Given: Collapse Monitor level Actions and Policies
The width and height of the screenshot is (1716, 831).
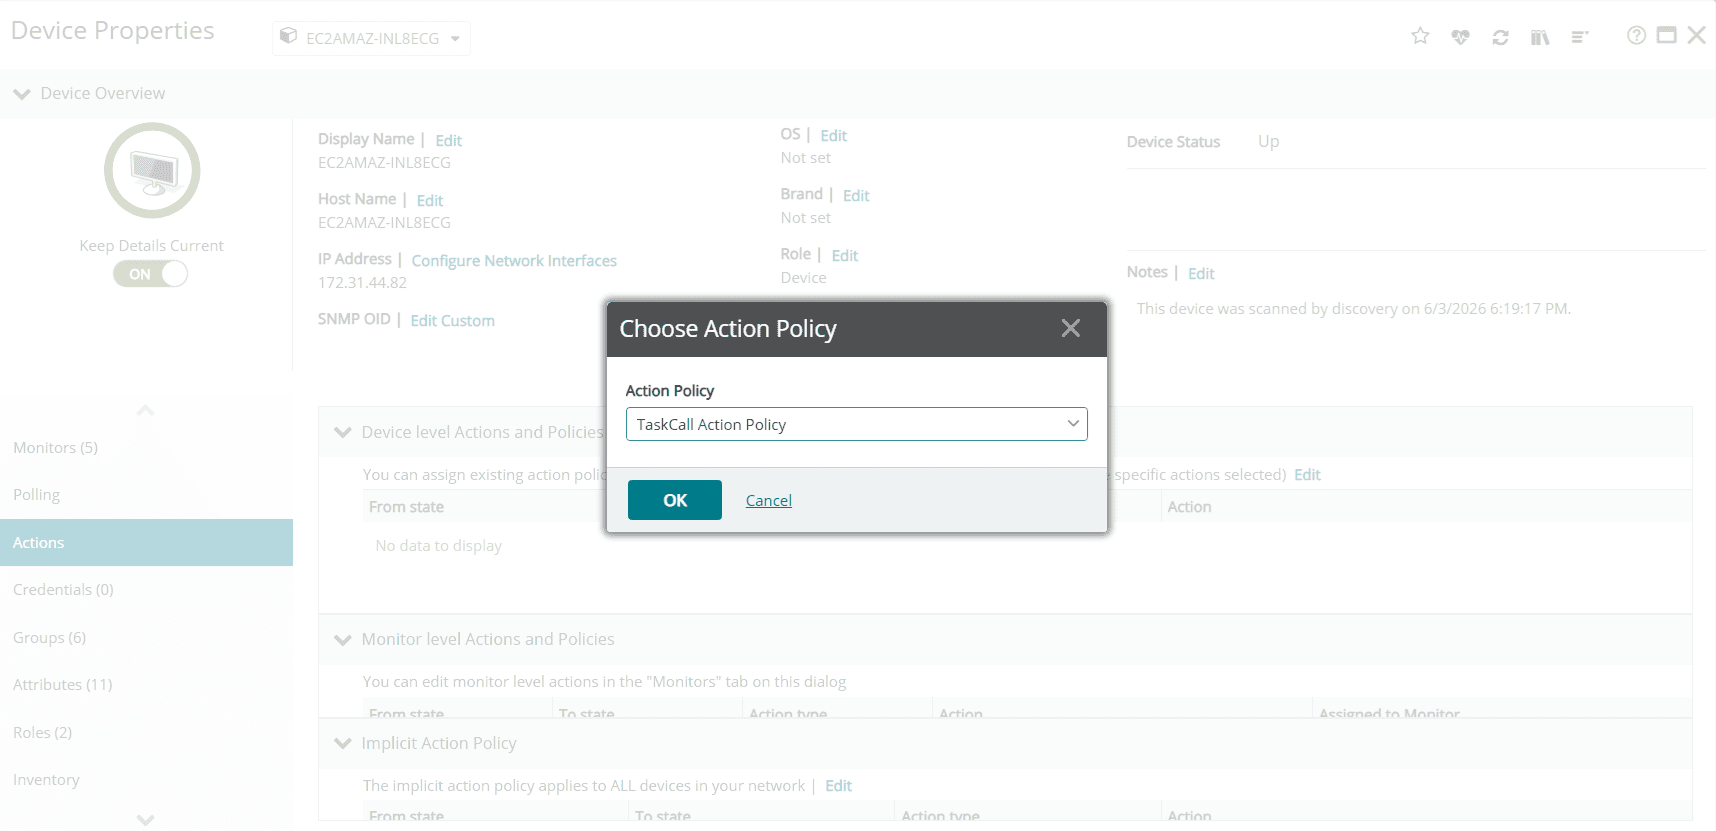Looking at the screenshot, I should tap(343, 639).
